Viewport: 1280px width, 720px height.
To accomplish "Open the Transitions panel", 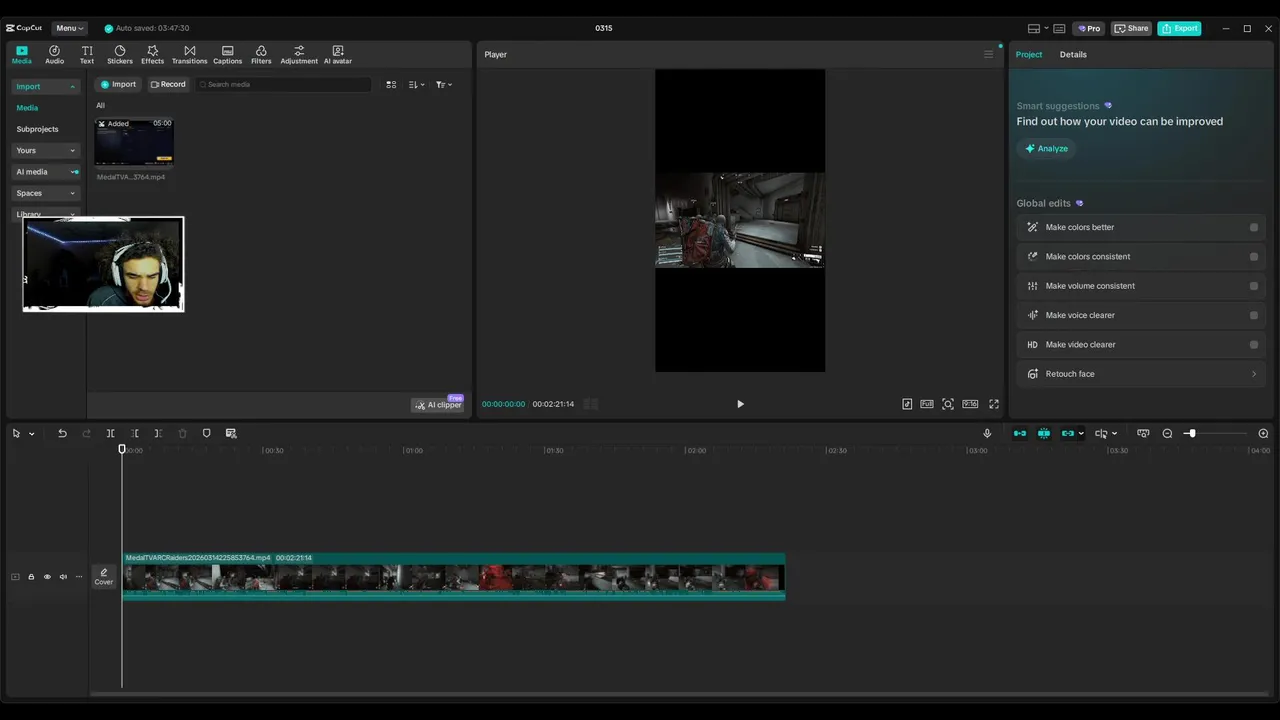I will [189, 54].
